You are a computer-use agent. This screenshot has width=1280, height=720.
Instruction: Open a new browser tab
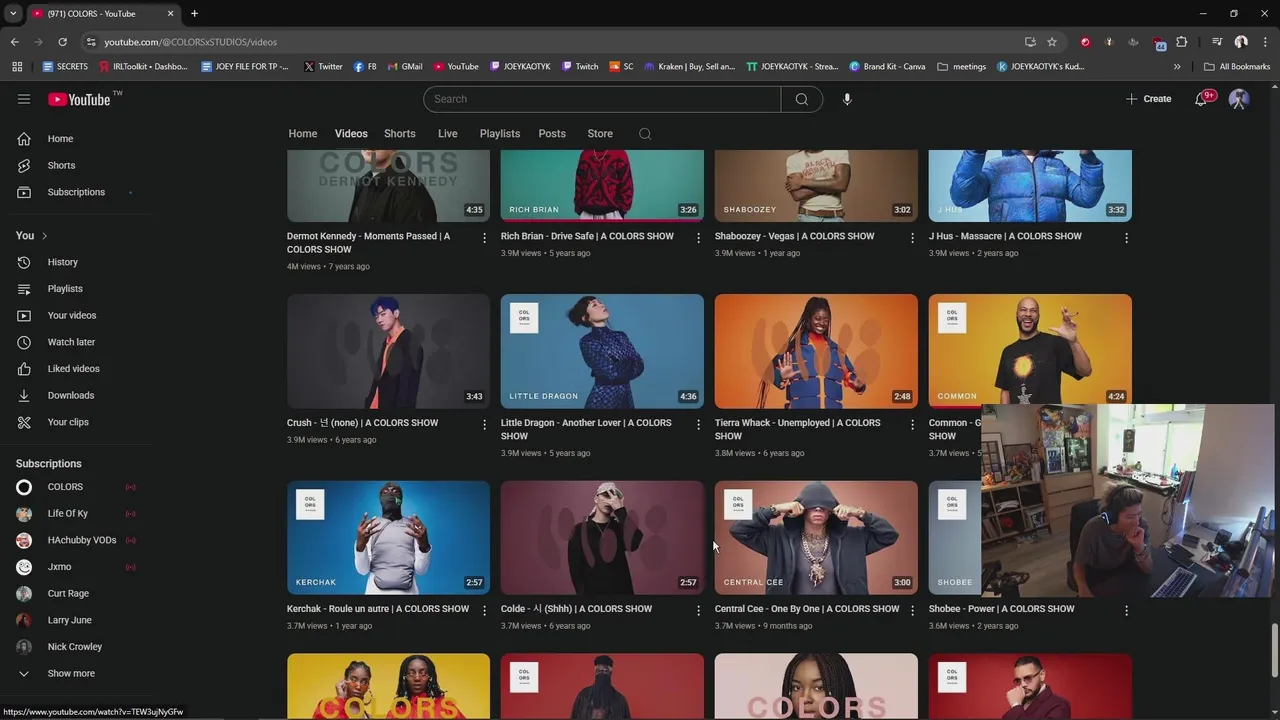click(x=194, y=14)
